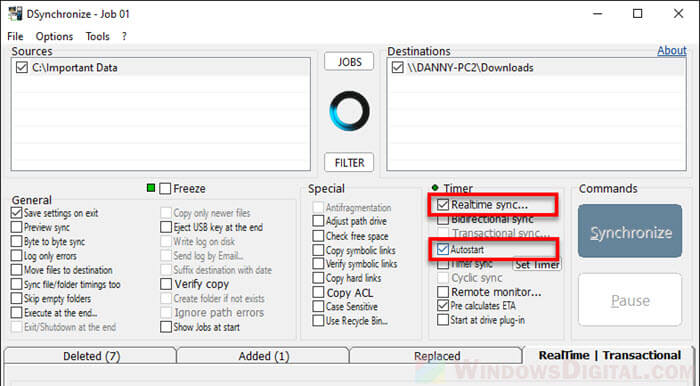Click the Pause button

(x=630, y=300)
